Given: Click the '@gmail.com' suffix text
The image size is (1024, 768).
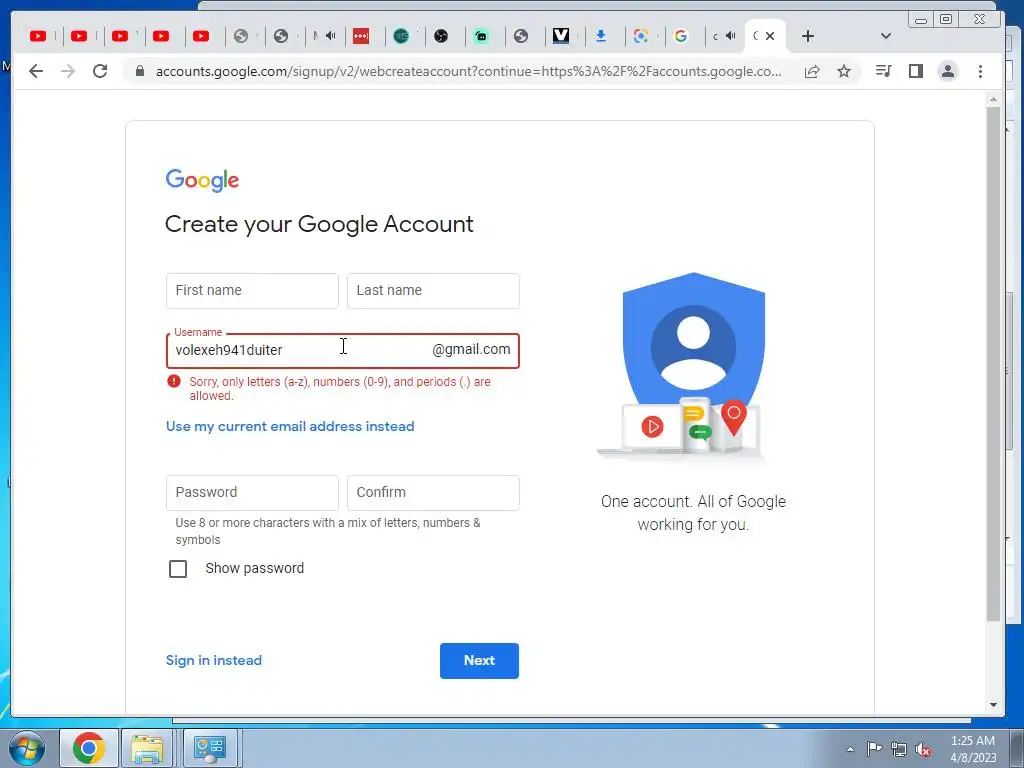Looking at the screenshot, I should (471, 349).
